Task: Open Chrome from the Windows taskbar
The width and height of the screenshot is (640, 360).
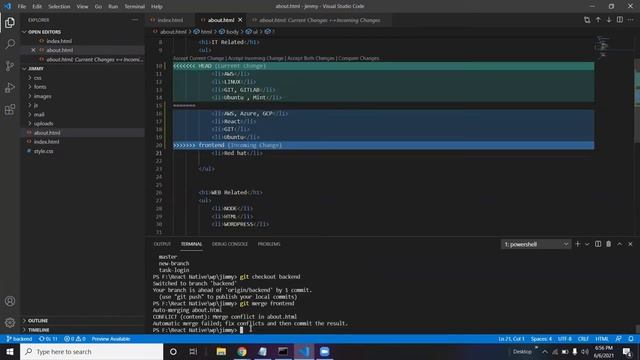Action: click(242, 351)
